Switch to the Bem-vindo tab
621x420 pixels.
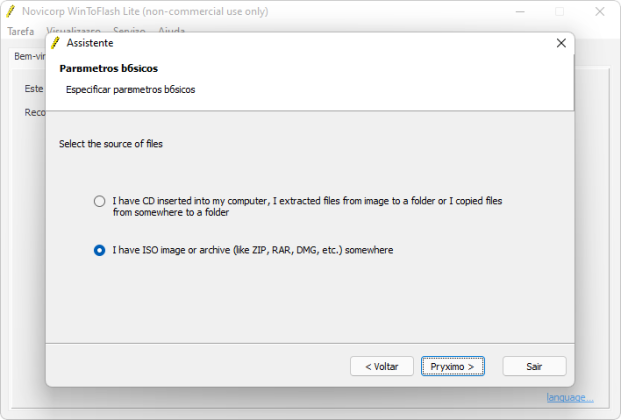29,56
